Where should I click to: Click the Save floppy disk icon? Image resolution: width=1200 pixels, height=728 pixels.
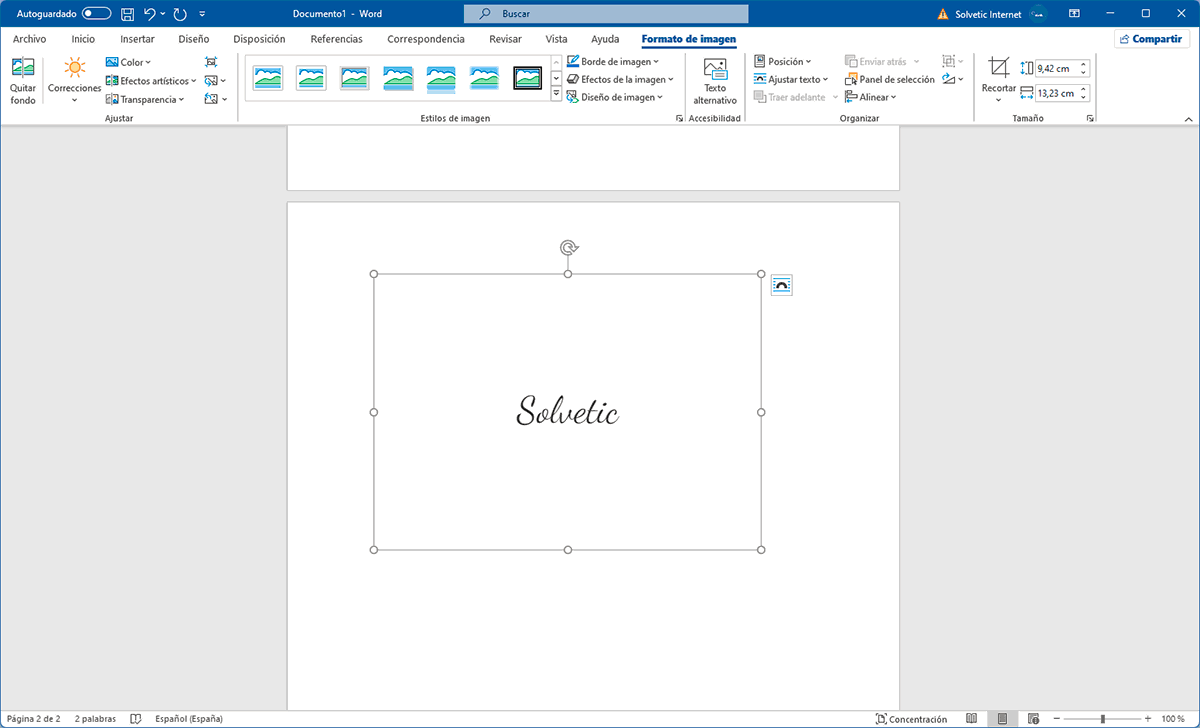coord(127,14)
